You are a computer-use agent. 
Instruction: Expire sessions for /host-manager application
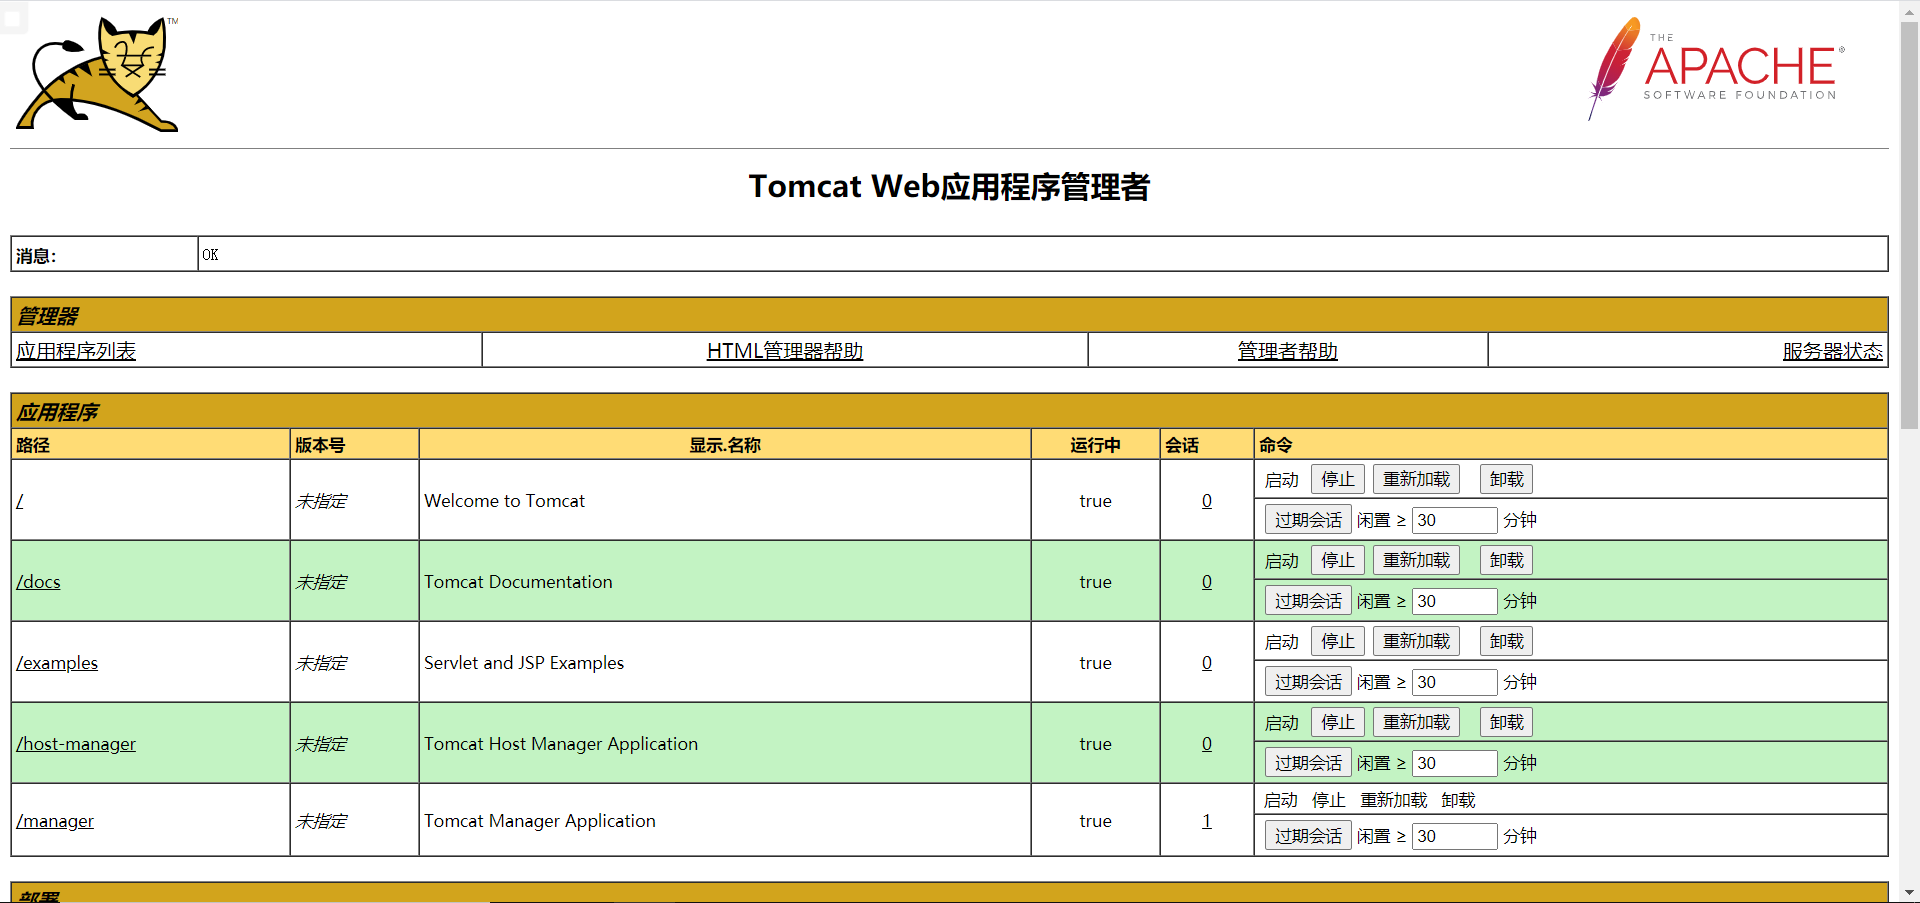coord(1308,763)
